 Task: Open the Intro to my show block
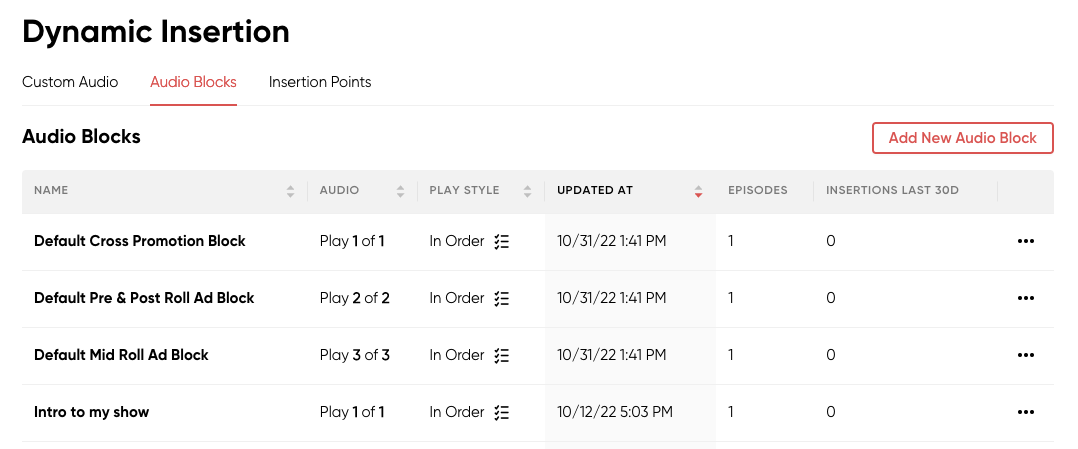pyautogui.click(x=91, y=413)
